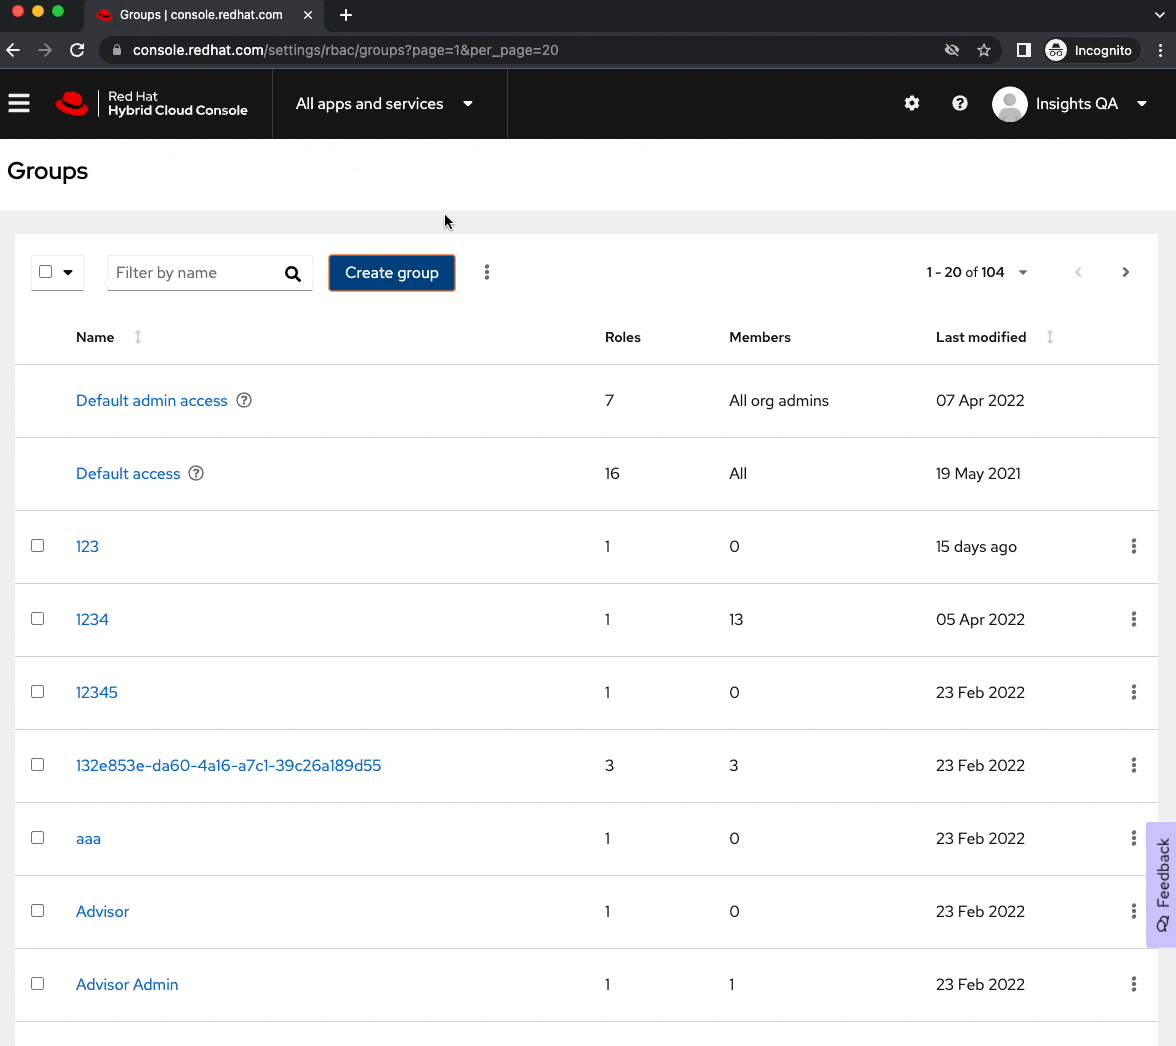The image size is (1176, 1046).
Task: Click the Create group button
Action: point(392,273)
